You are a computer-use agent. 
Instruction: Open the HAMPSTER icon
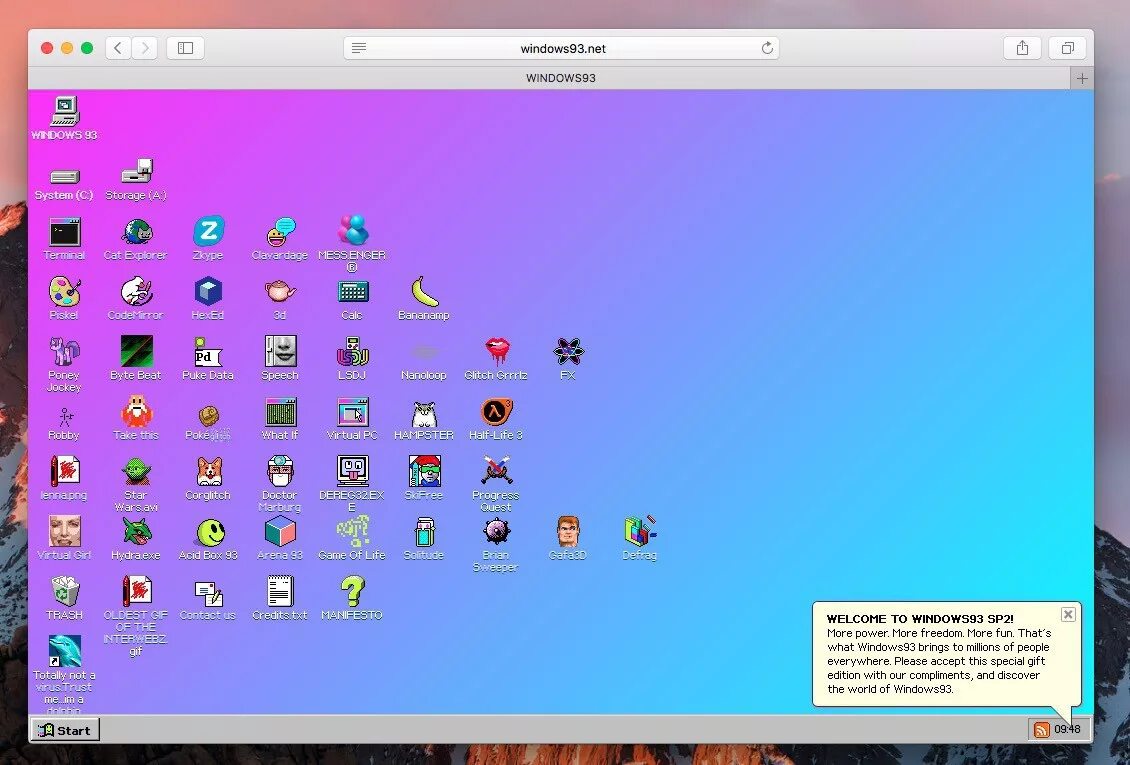[424, 413]
